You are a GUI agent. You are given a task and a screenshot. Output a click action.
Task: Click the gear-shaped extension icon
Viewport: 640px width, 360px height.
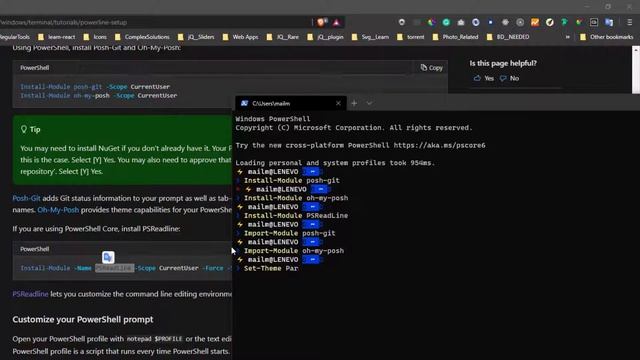point(505,22)
